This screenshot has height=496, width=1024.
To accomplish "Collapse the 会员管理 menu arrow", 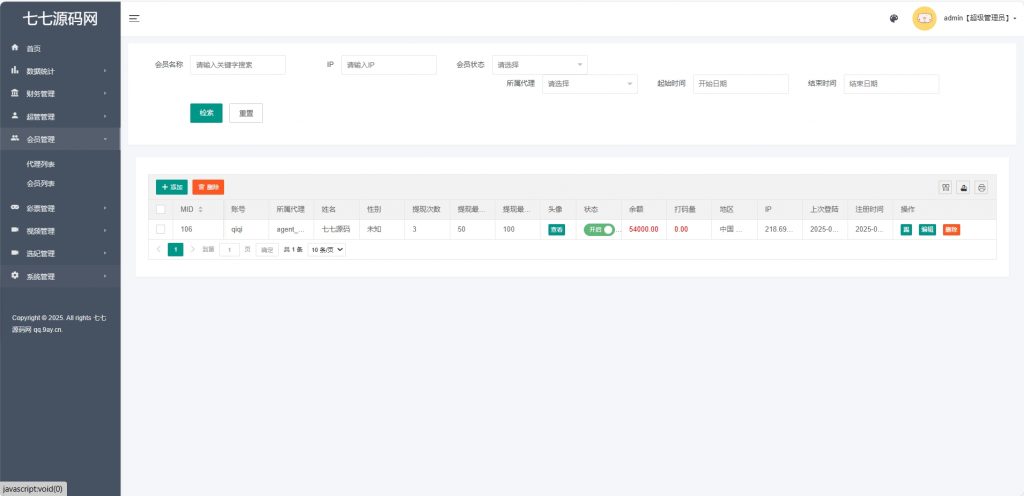I will tap(104, 139).
